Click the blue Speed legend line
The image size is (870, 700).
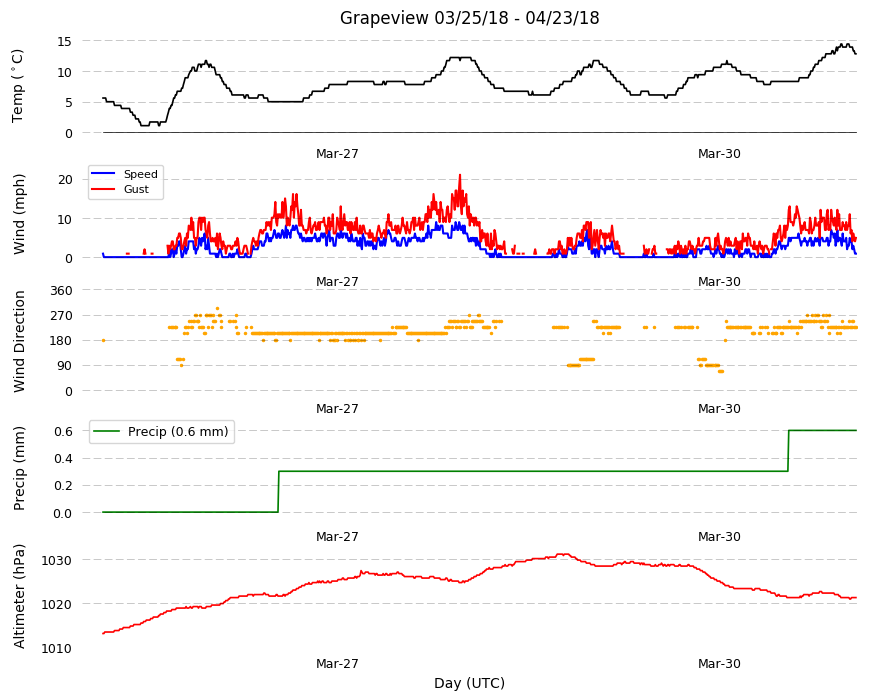103,174
